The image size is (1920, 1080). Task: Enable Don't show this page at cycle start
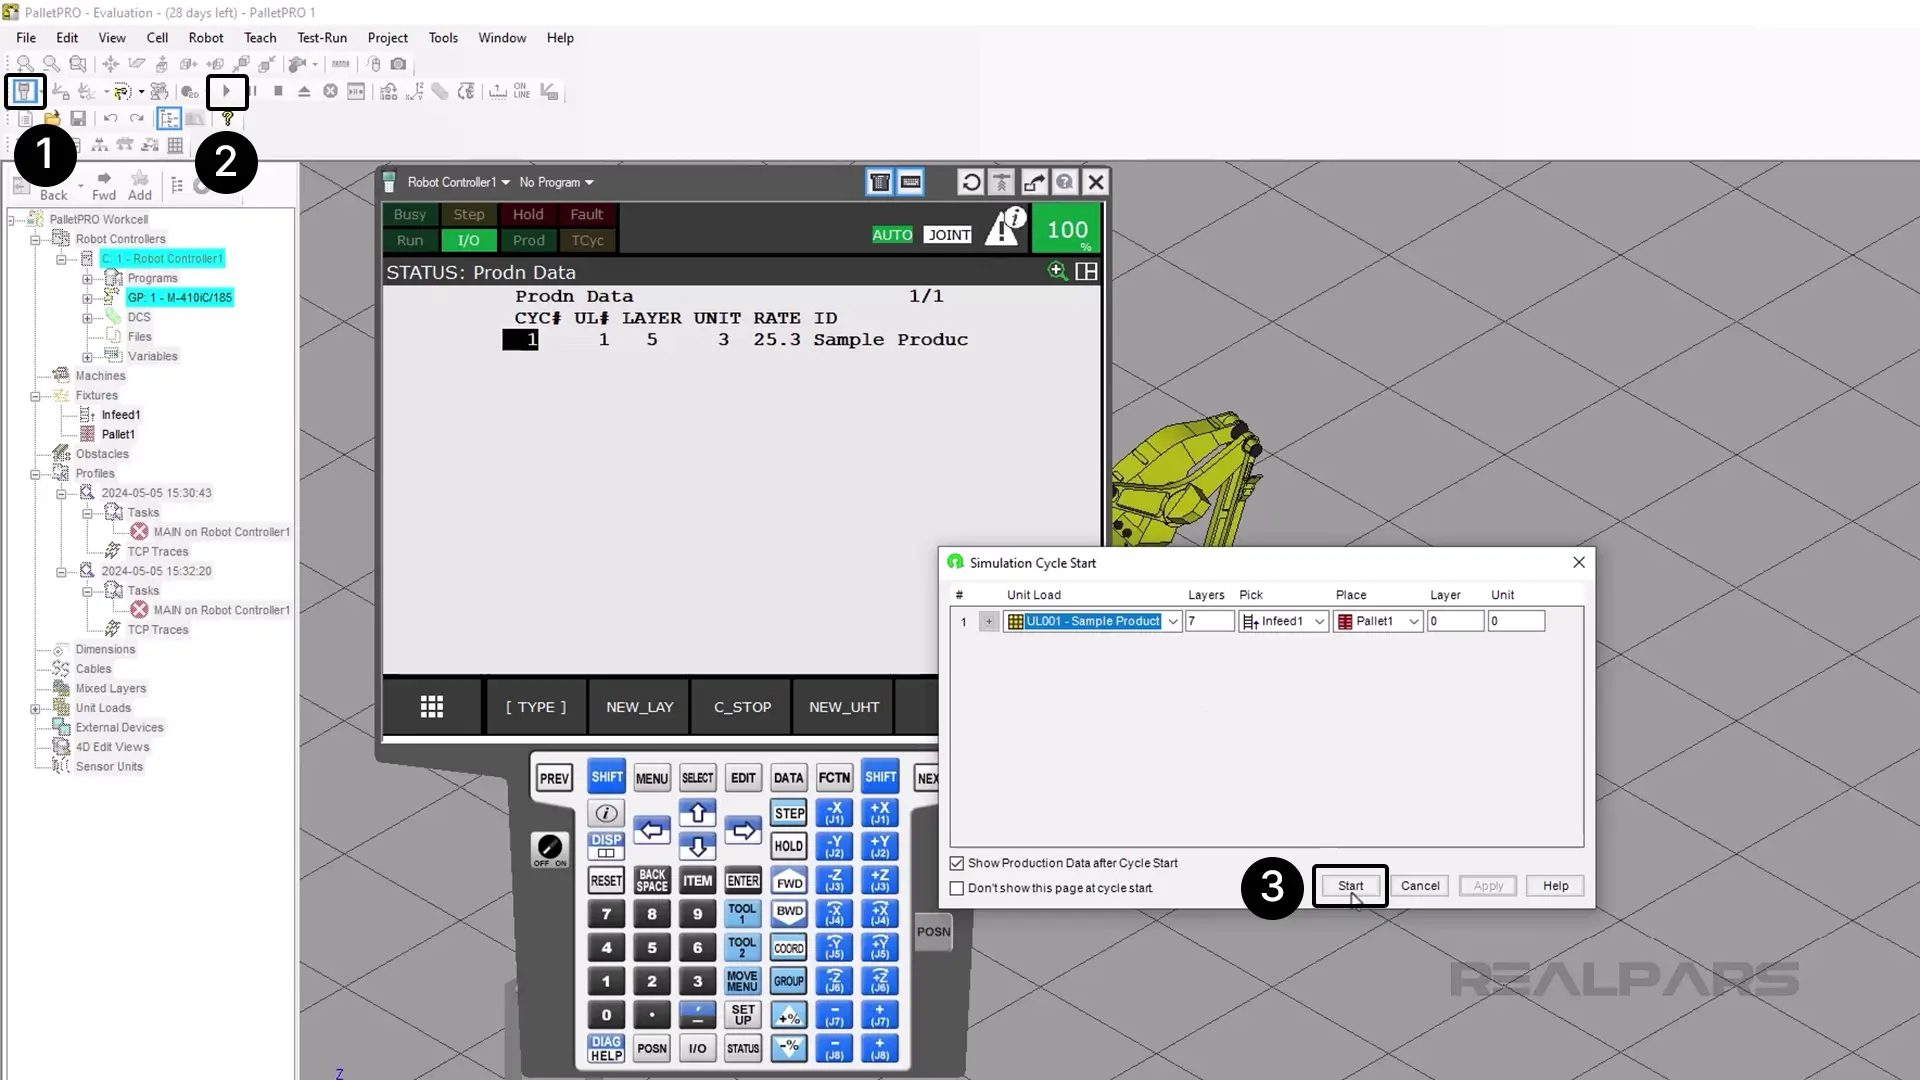click(956, 887)
